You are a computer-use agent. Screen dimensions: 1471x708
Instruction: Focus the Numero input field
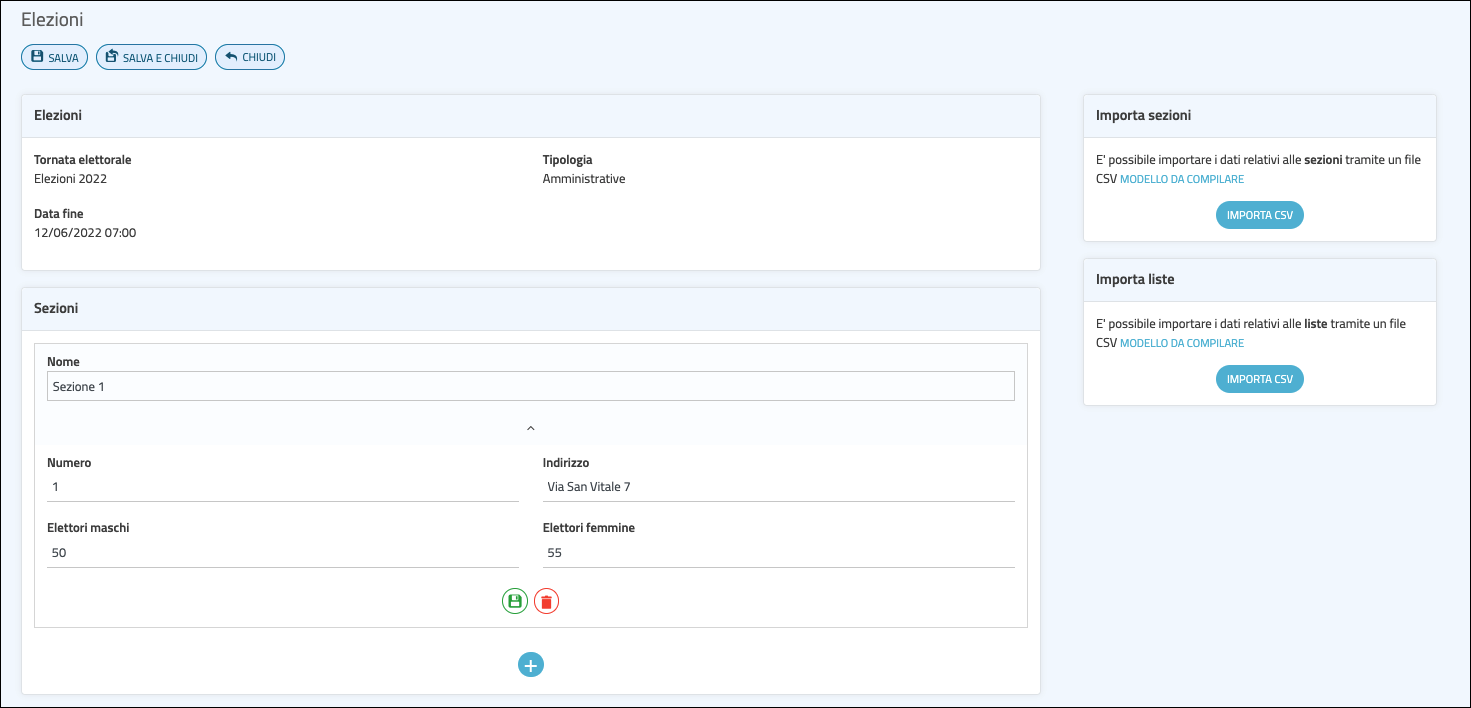(282, 487)
